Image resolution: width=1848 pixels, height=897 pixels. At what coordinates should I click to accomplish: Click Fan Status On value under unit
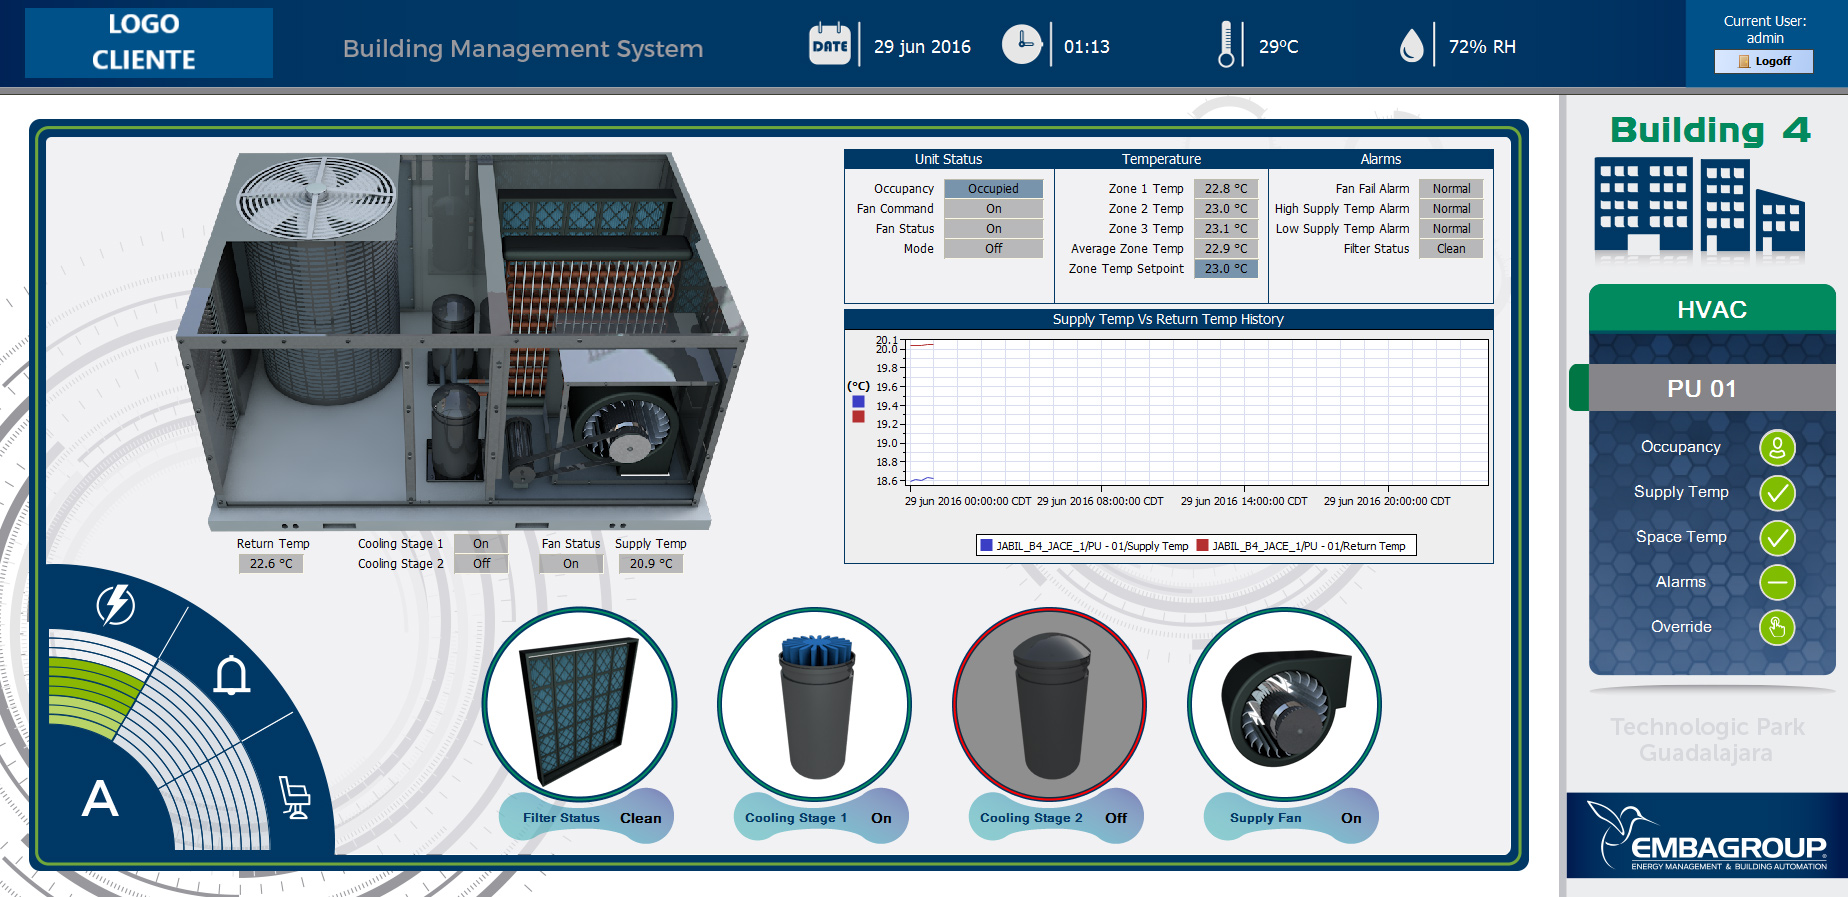coord(571,564)
